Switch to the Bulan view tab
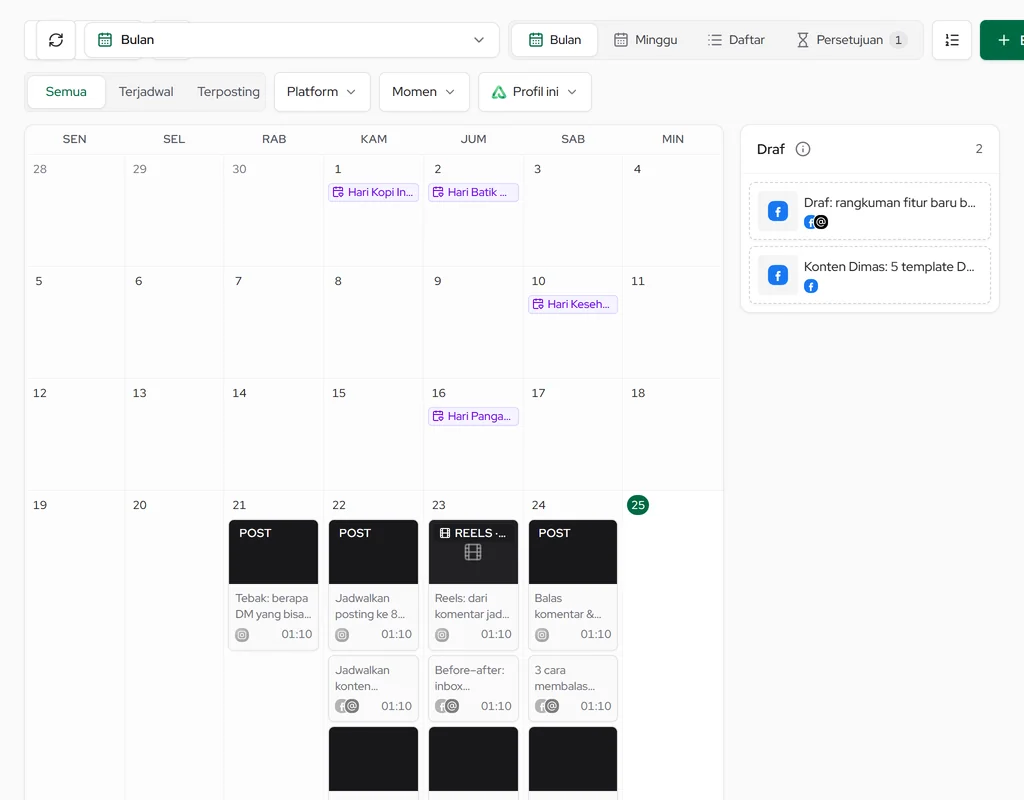The width and height of the screenshot is (1024, 800). click(554, 40)
